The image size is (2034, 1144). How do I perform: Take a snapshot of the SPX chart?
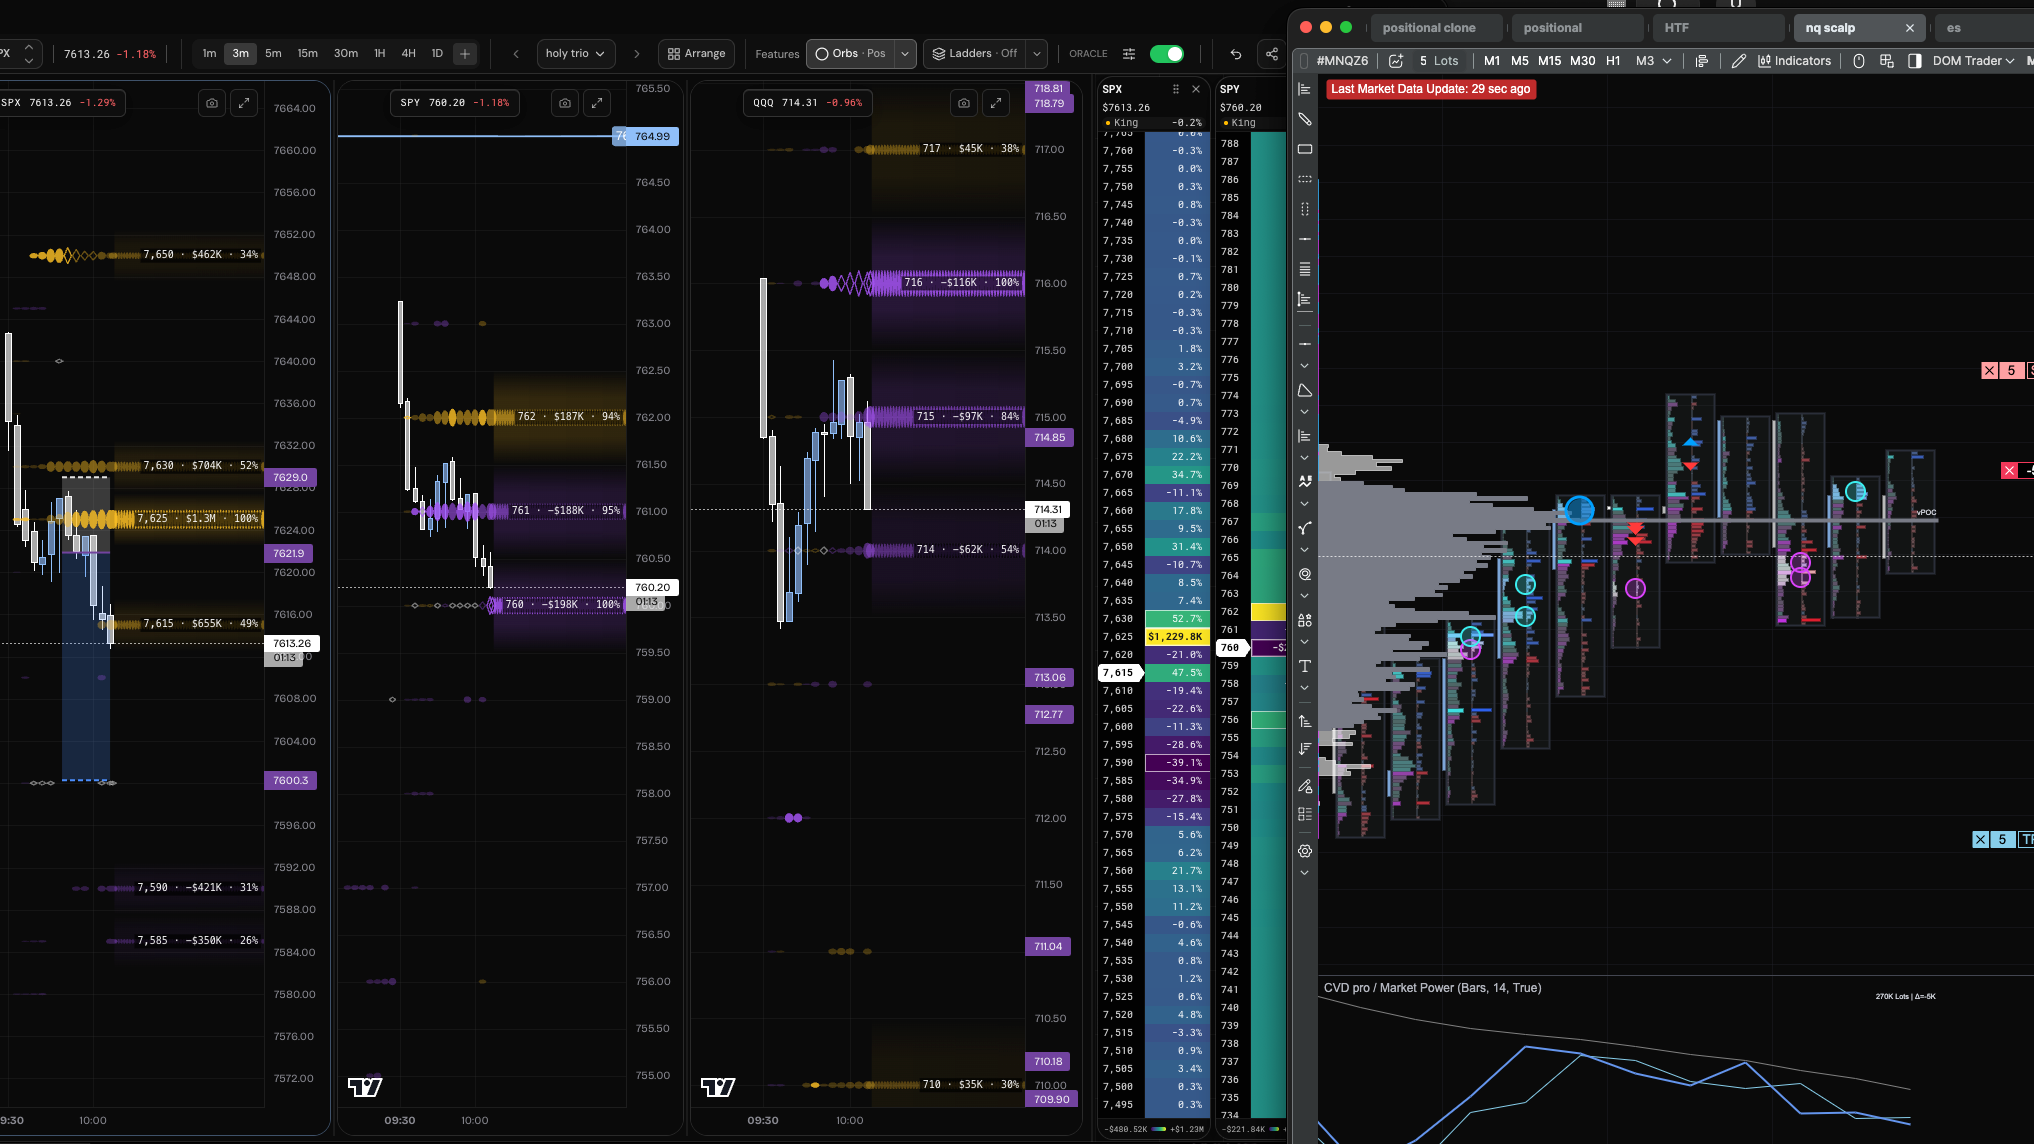(x=212, y=103)
